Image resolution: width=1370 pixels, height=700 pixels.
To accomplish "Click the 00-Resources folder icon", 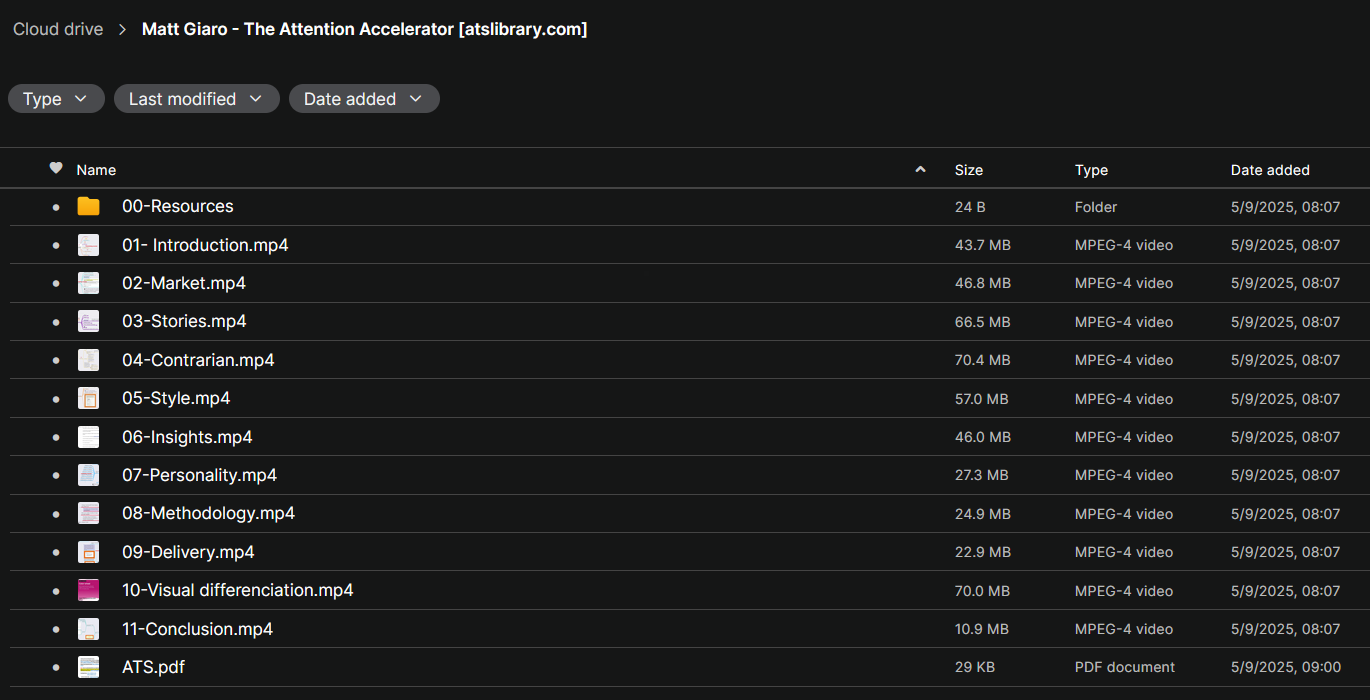I will (x=89, y=206).
